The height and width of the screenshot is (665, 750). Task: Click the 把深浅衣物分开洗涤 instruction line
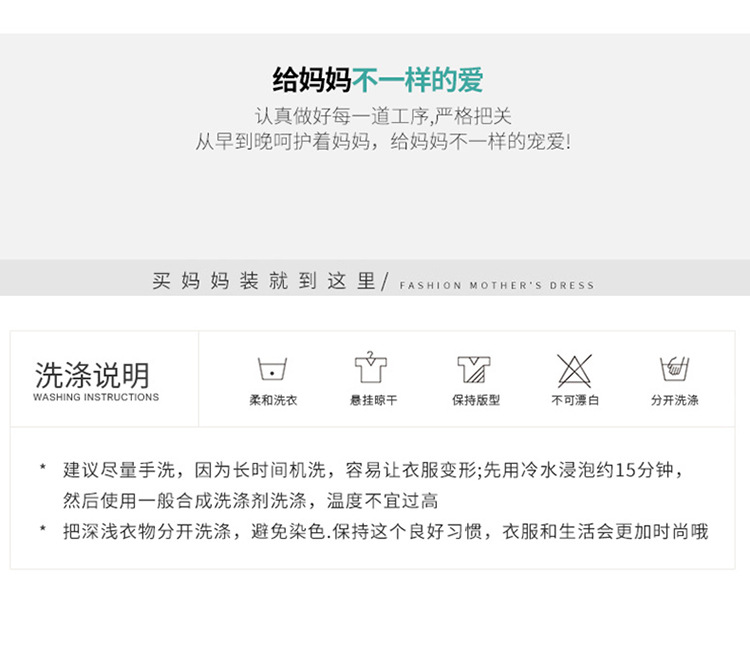click(x=386, y=532)
